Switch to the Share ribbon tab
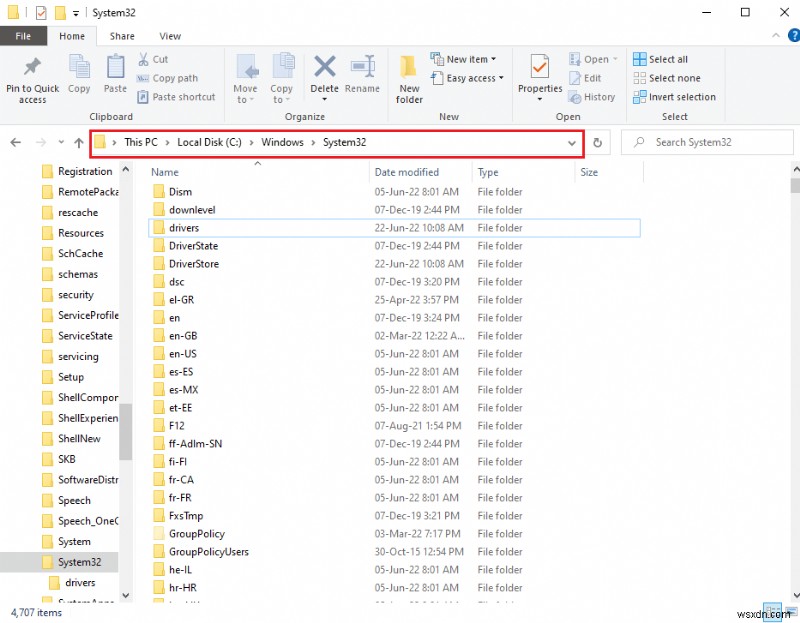This screenshot has width=800, height=623. pos(122,36)
